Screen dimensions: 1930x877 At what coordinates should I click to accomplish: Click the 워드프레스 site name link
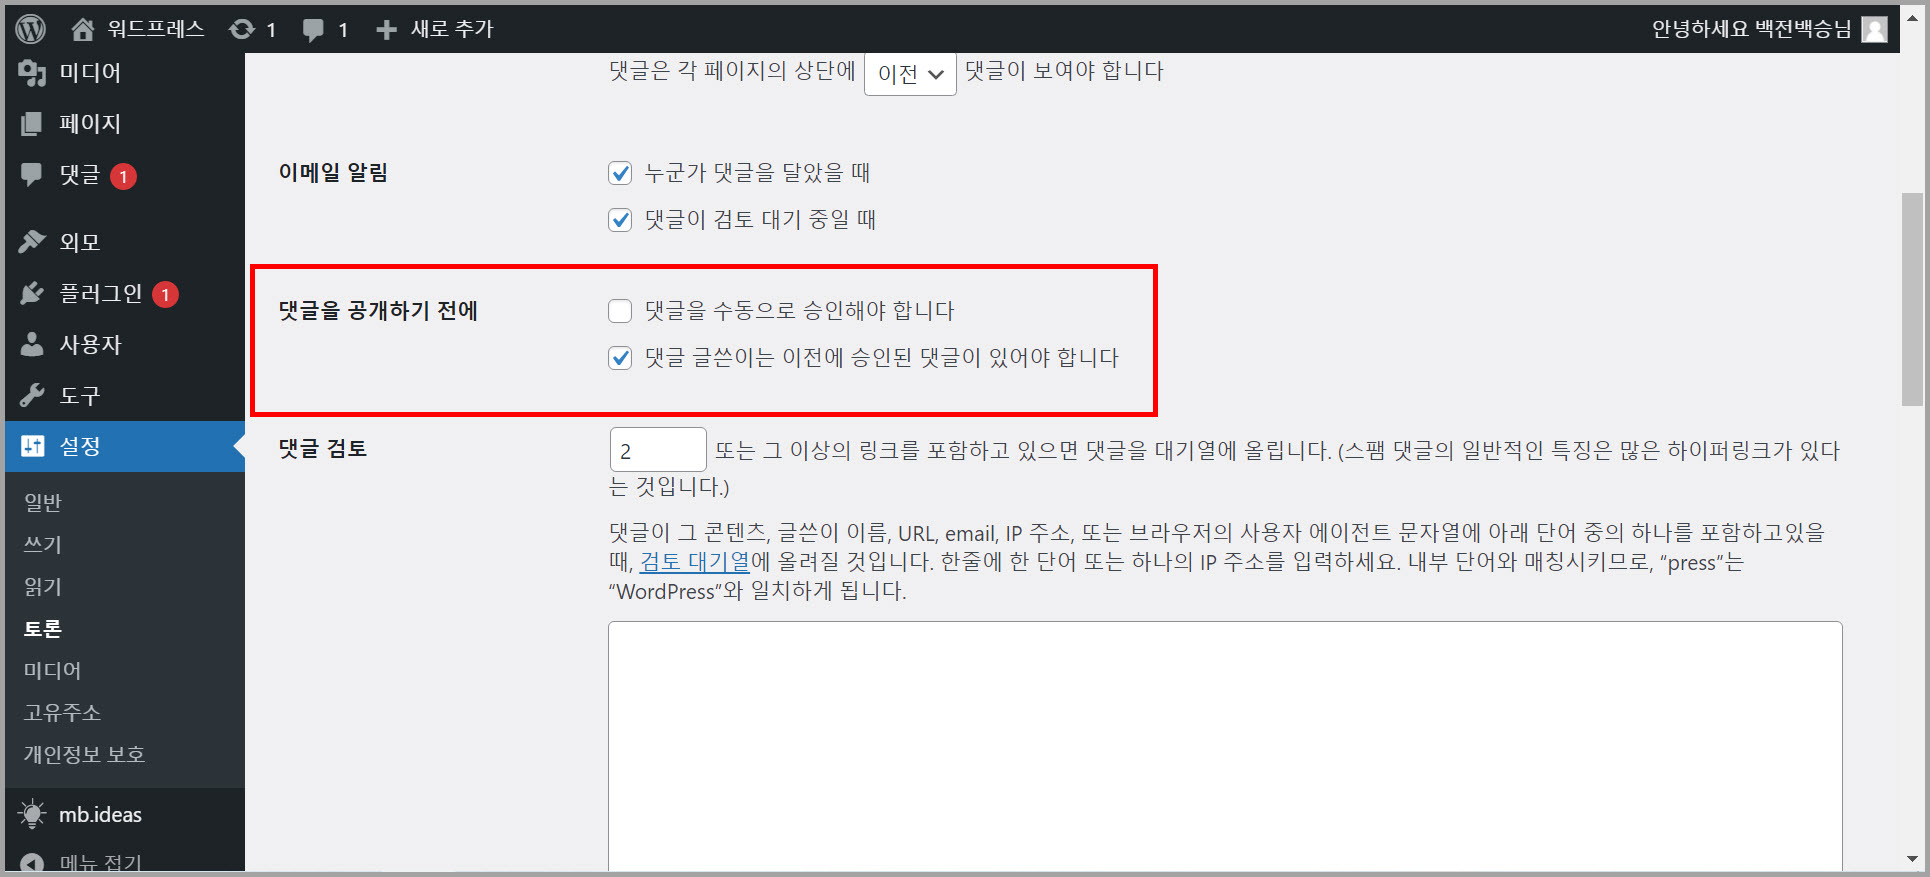tap(156, 29)
